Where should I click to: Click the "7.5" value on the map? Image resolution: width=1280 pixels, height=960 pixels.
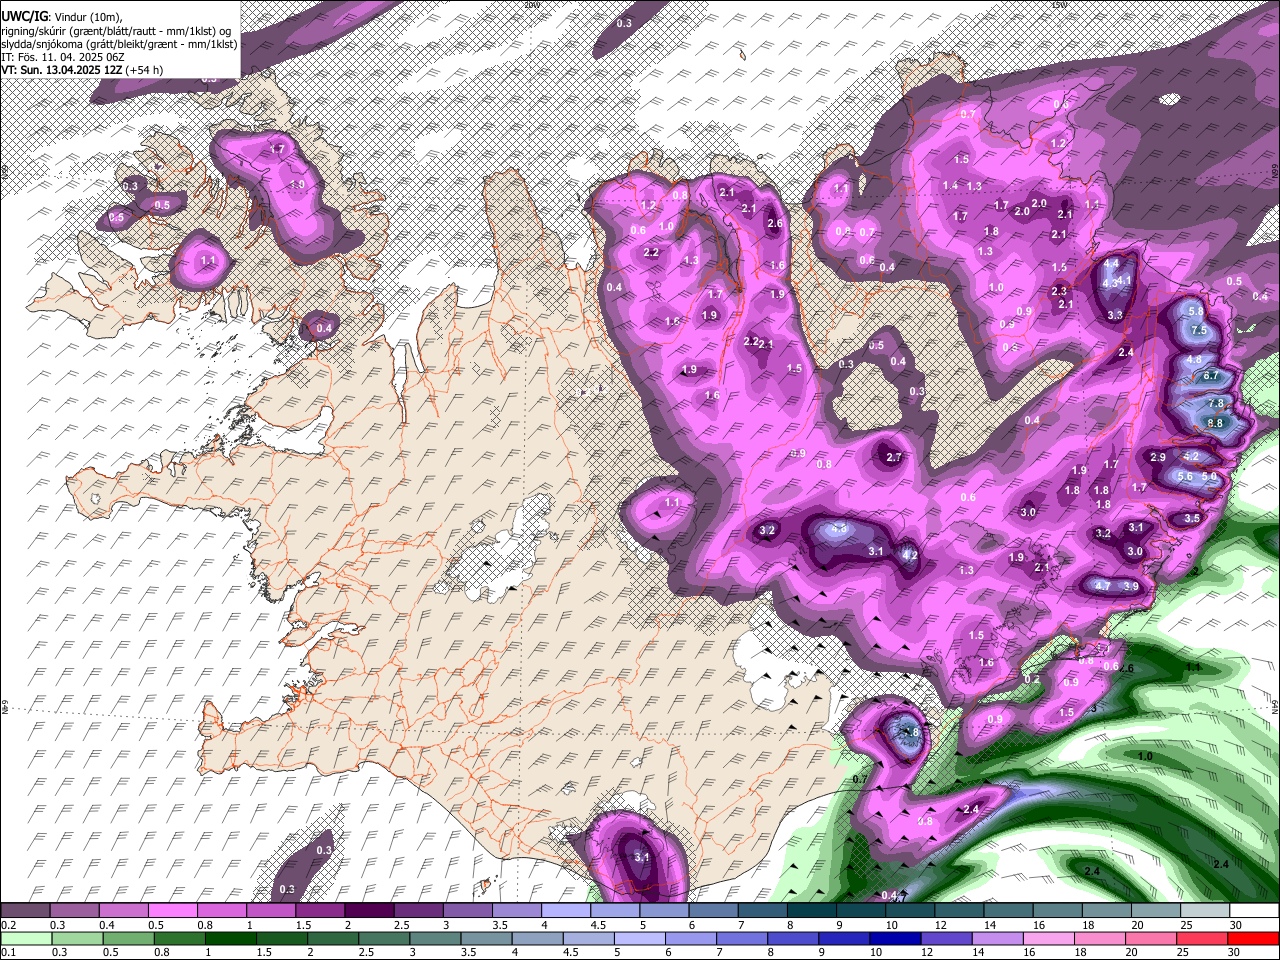coord(1200,330)
